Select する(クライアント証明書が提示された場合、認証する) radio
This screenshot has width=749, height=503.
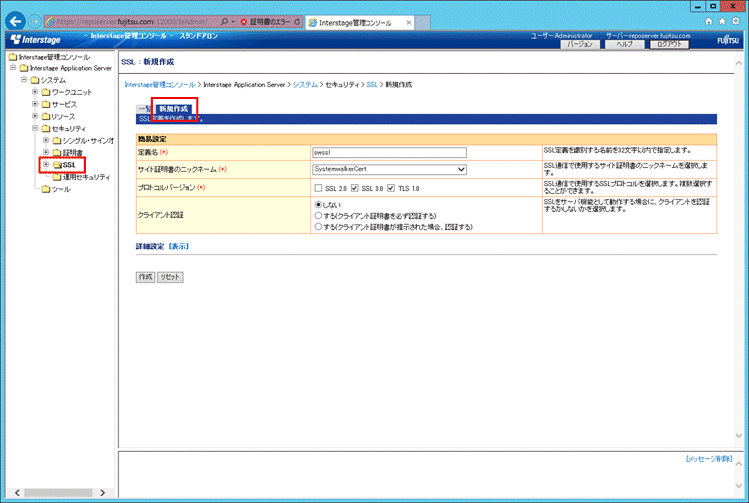[318, 227]
